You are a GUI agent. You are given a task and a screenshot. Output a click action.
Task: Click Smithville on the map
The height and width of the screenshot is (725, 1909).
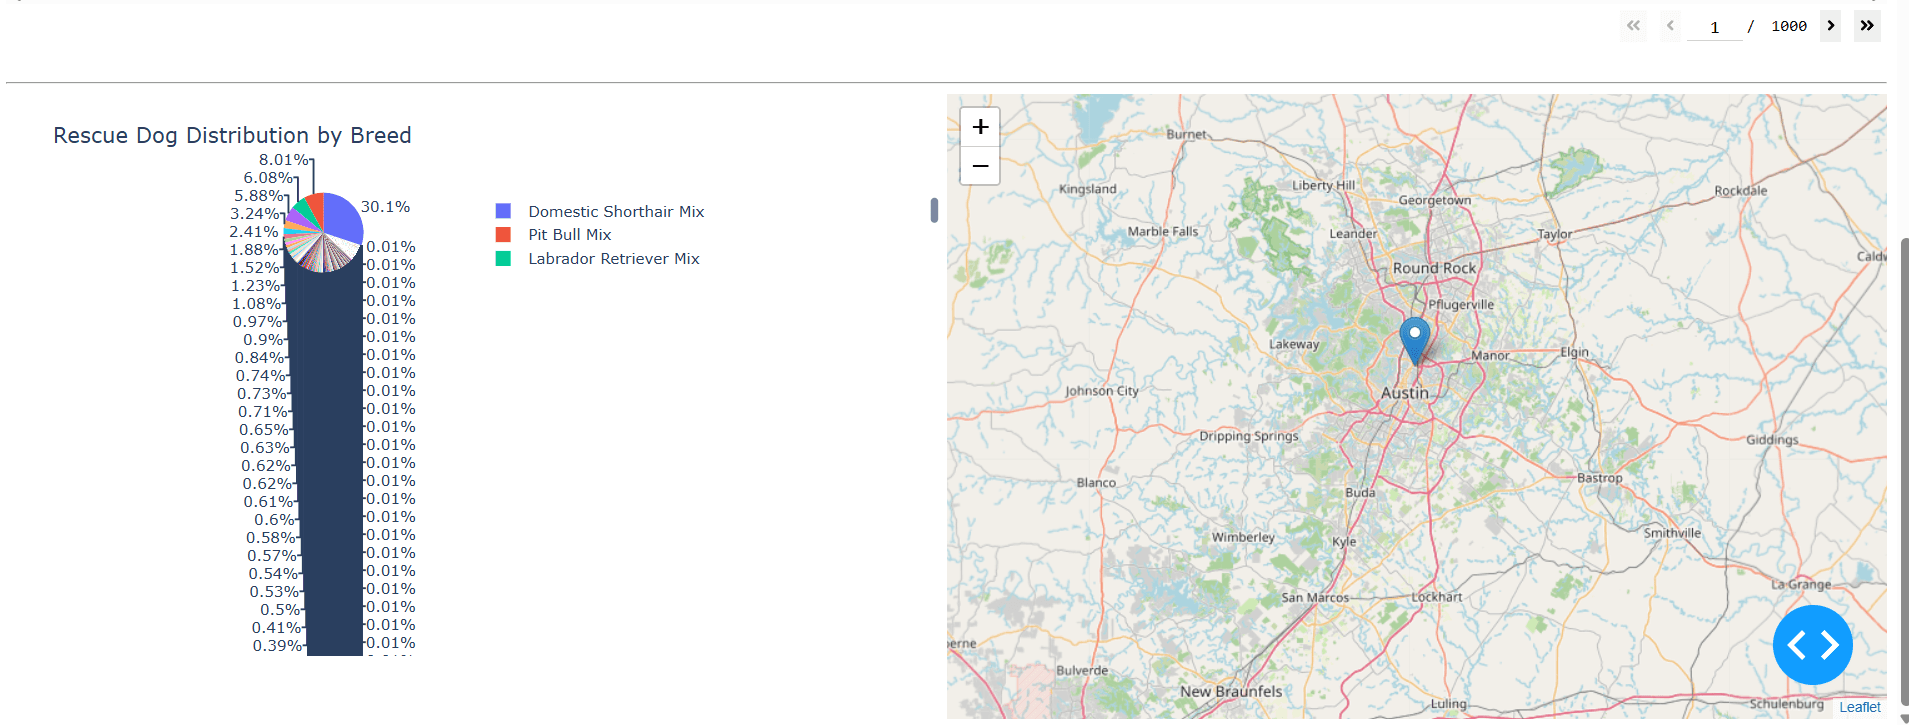(x=1672, y=533)
